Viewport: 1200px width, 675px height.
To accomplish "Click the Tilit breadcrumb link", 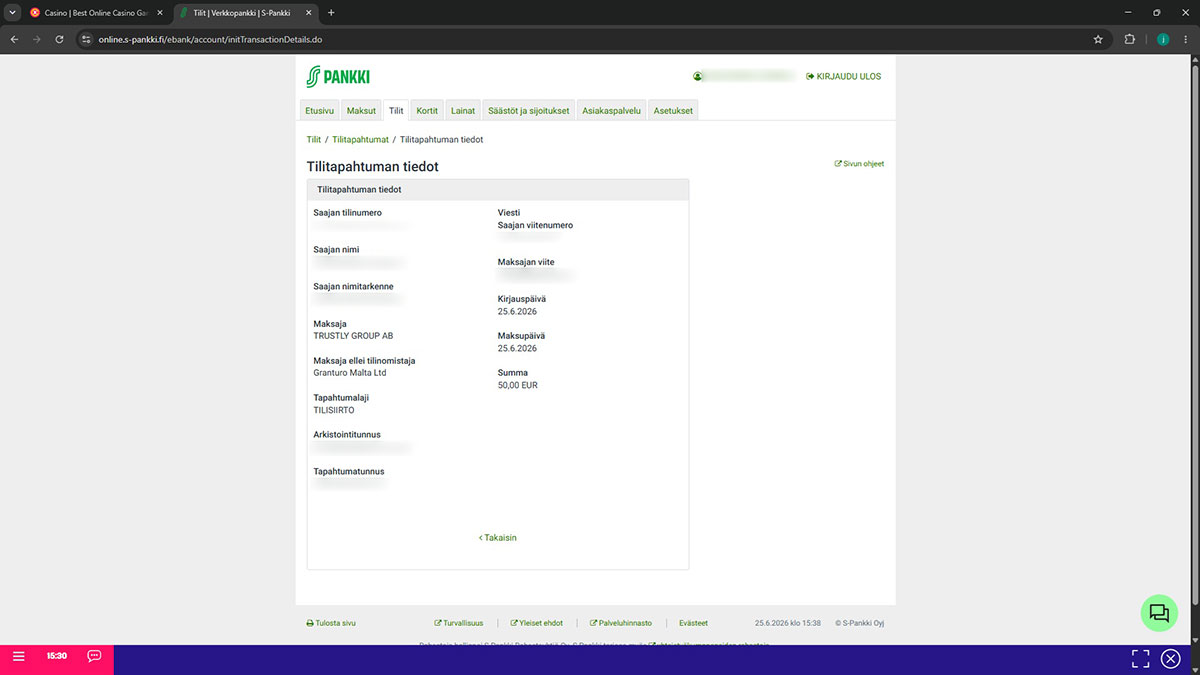I will (x=314, y=140).
